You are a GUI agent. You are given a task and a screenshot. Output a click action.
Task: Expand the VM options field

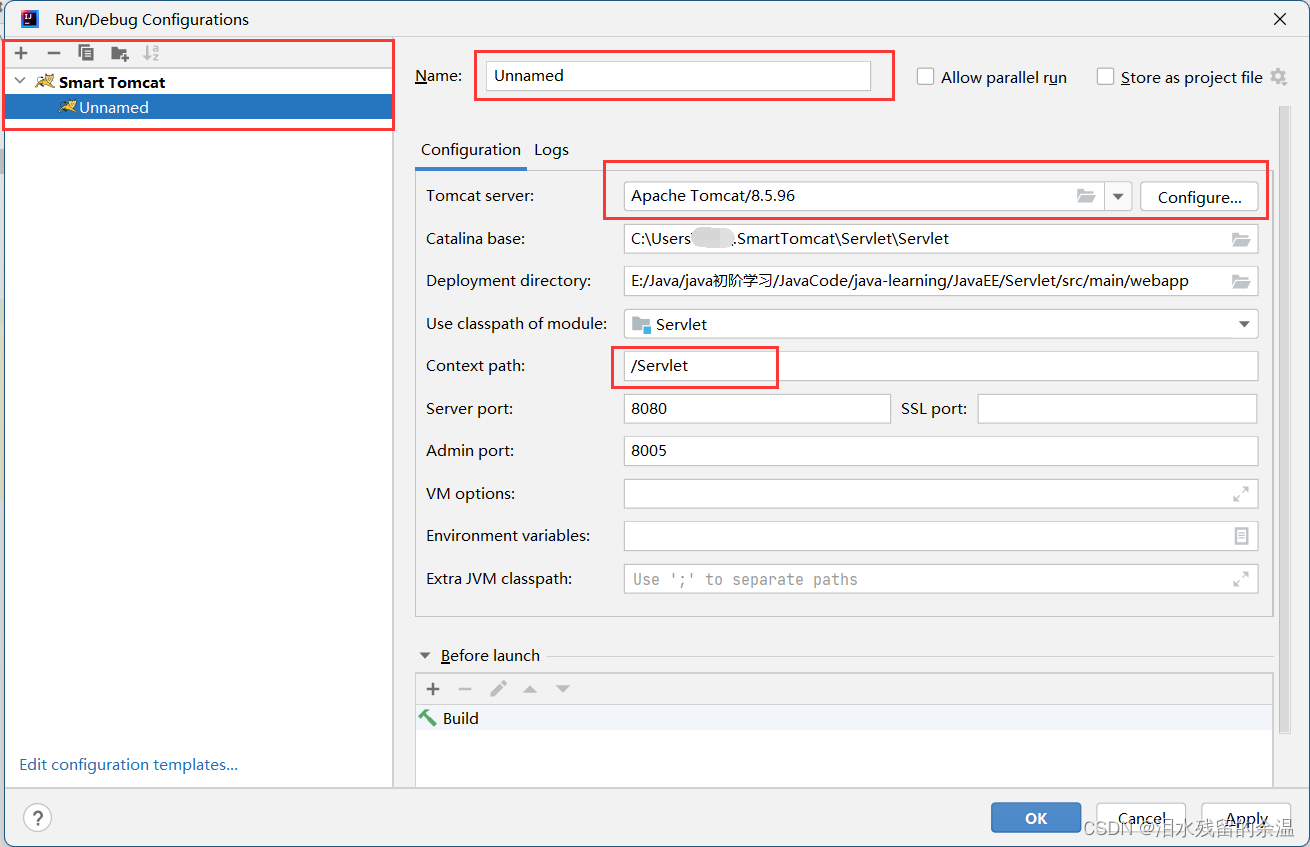1241,494
